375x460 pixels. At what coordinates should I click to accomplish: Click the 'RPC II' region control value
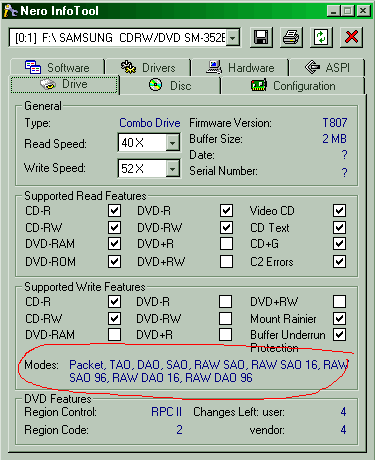point(166,412)
